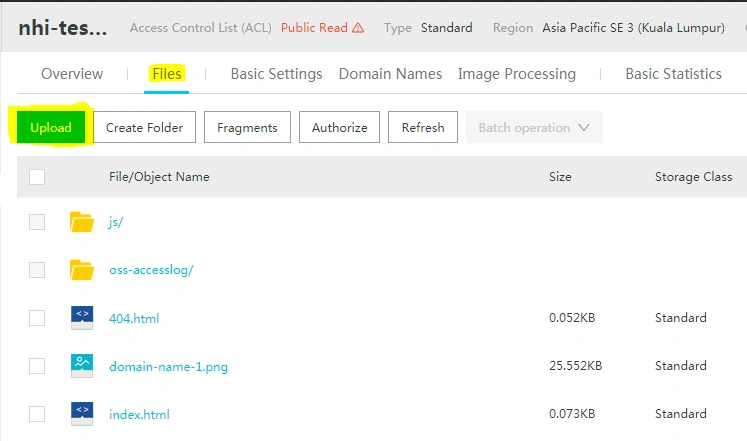The image size is (747, 441).
Task: Open the Basic Statistics tab
Action: pos(673,74)
